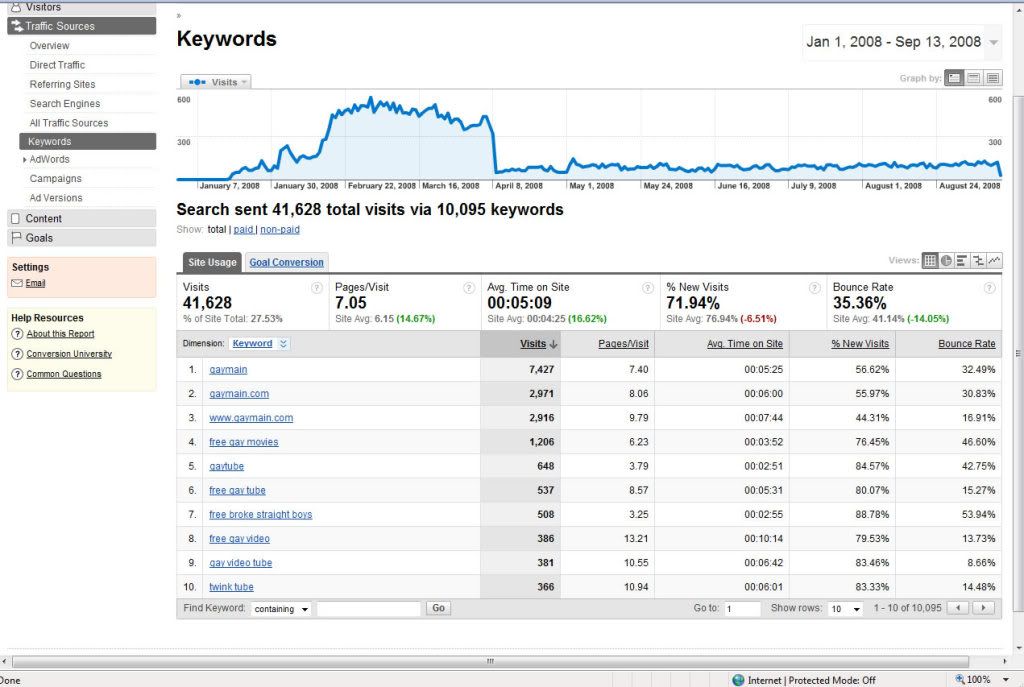
Task: Expand the AdWords sidebar item
Action: 24,160
